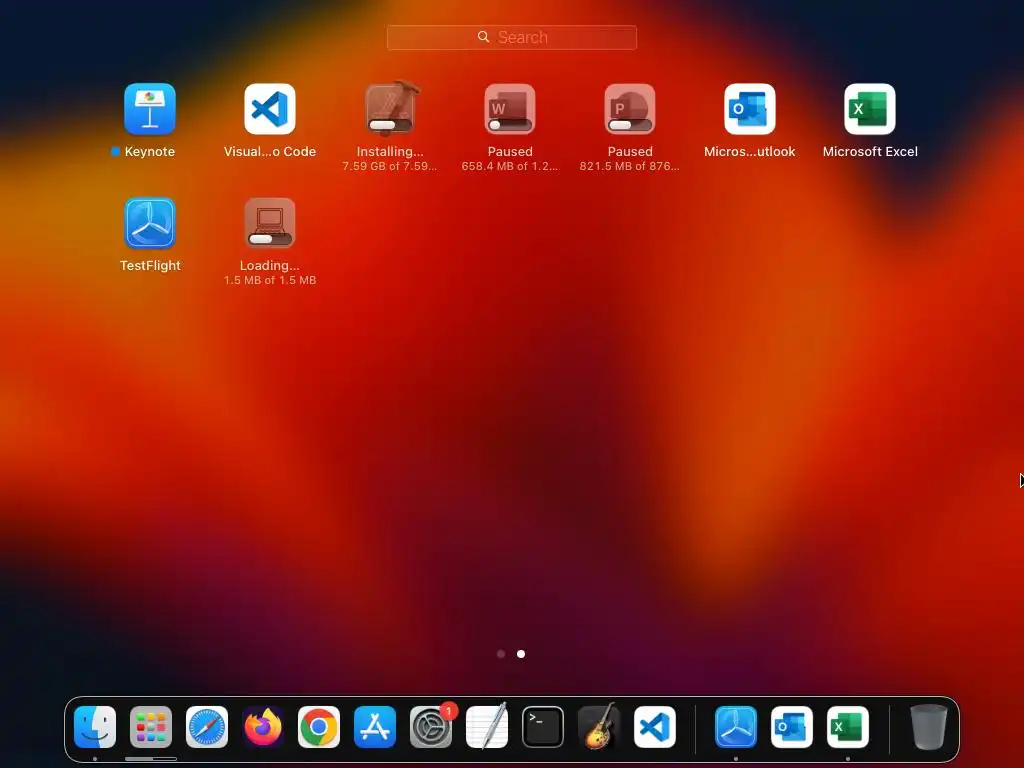
Task: Open System Preferences with badge in Dock
Action: click(x=431, y=727)
